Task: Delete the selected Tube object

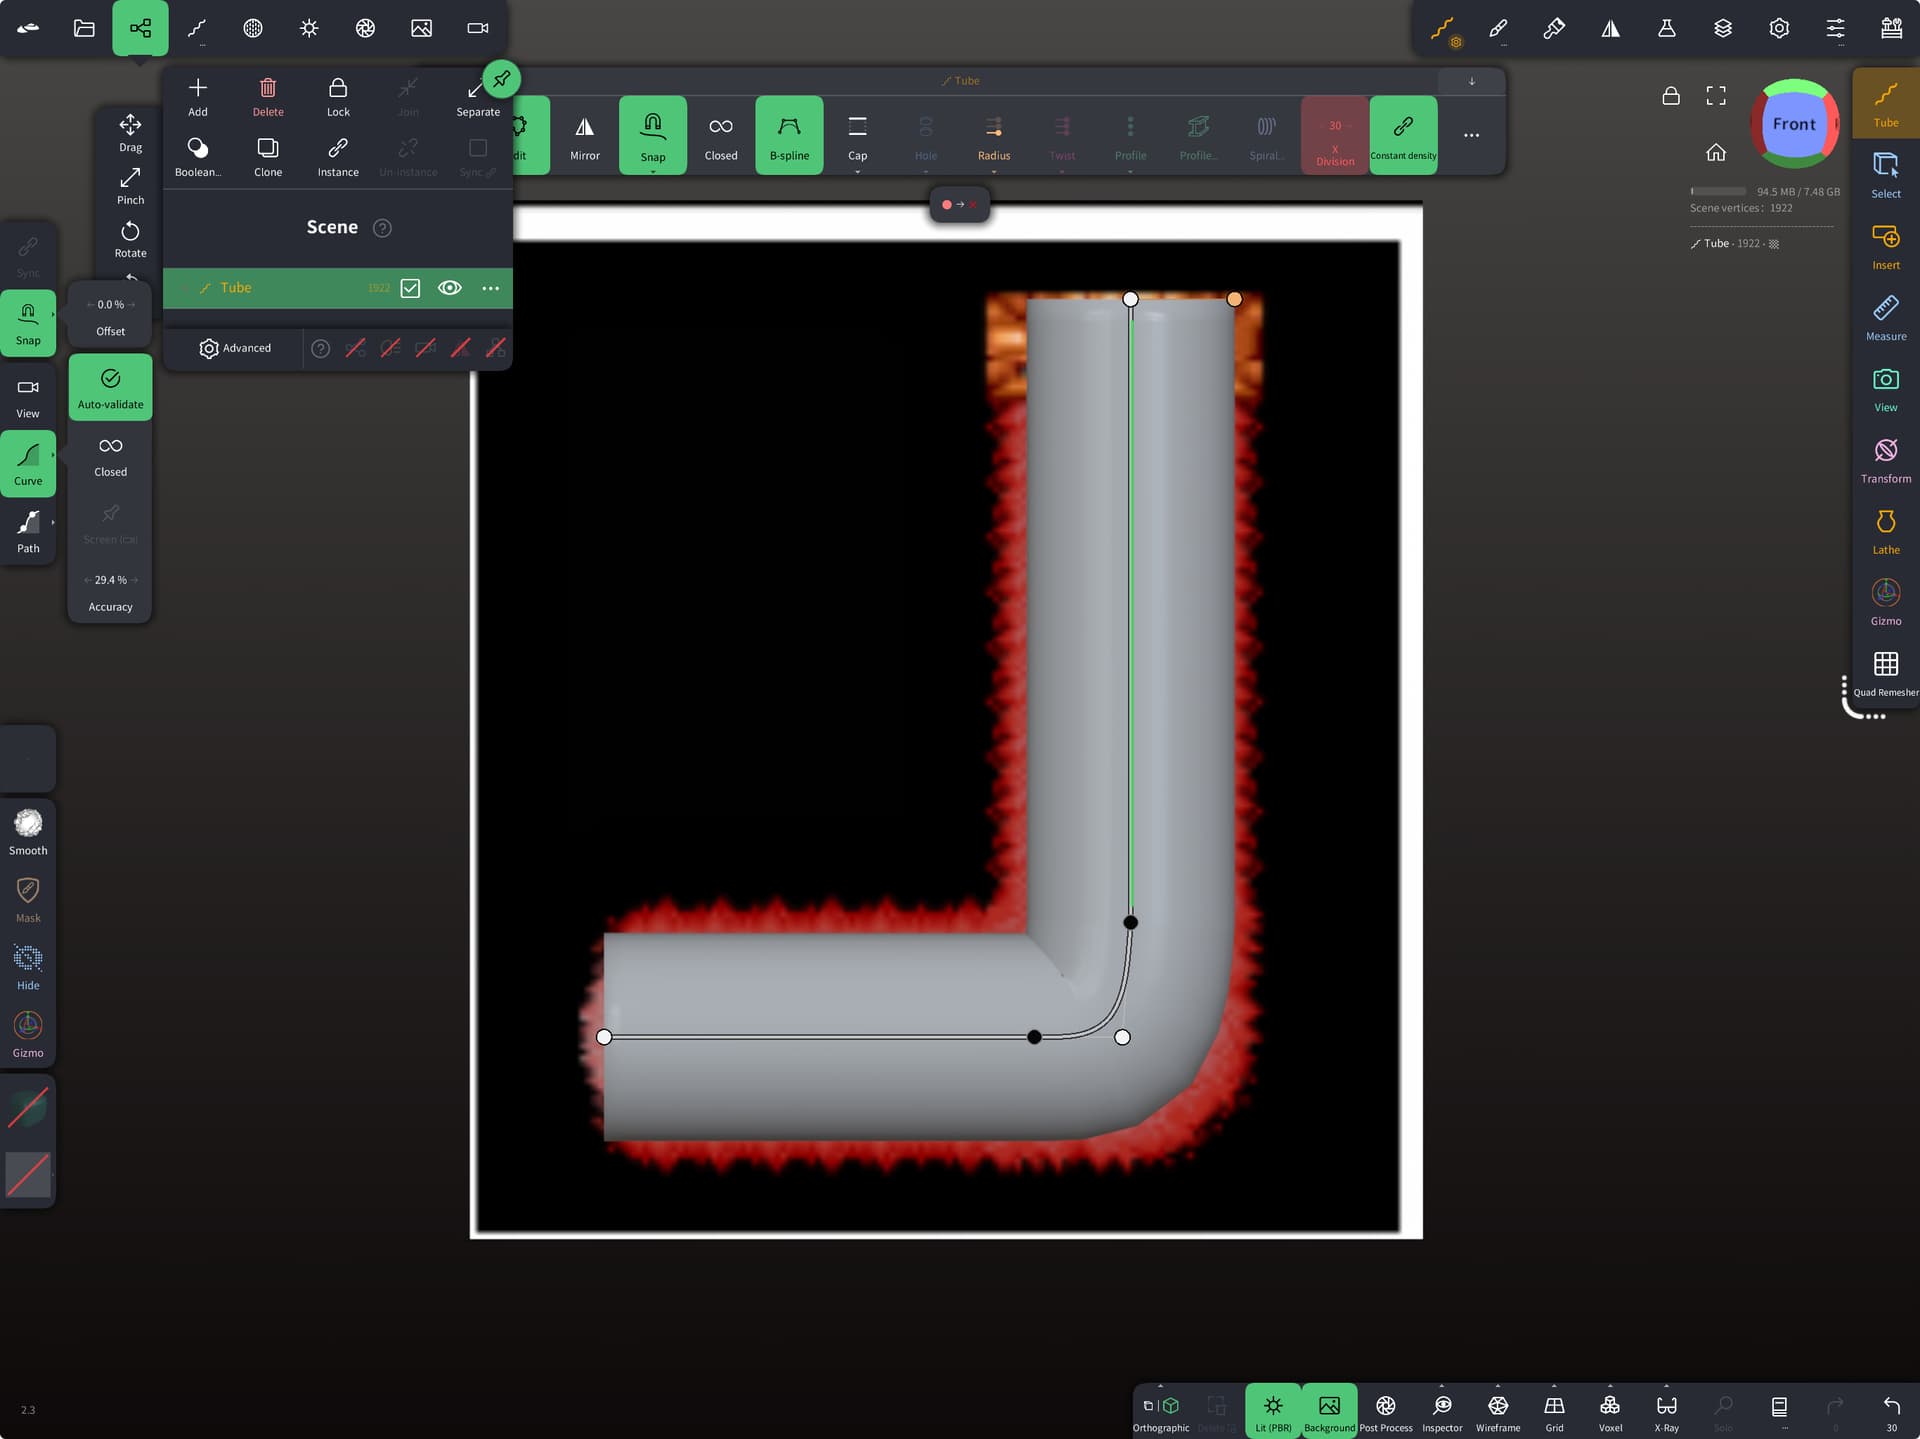Action: (x=268, y=96)
